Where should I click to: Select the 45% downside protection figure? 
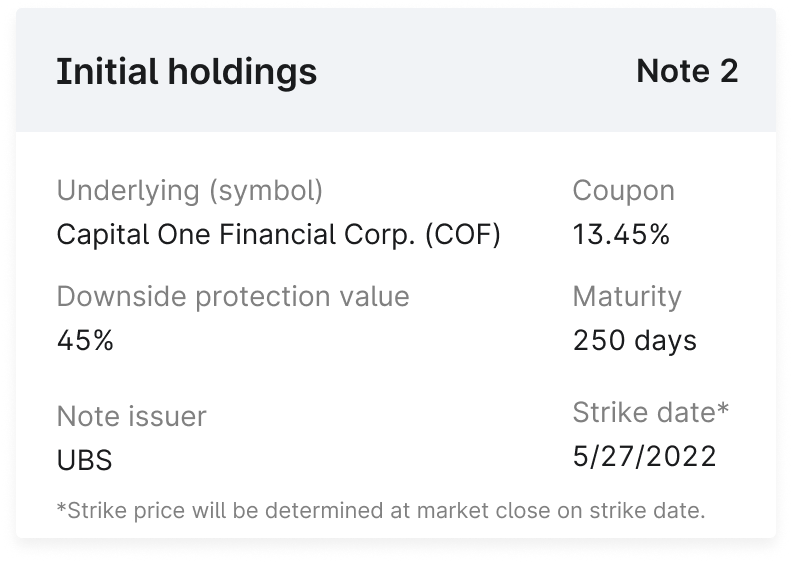[x=85, y=340]
